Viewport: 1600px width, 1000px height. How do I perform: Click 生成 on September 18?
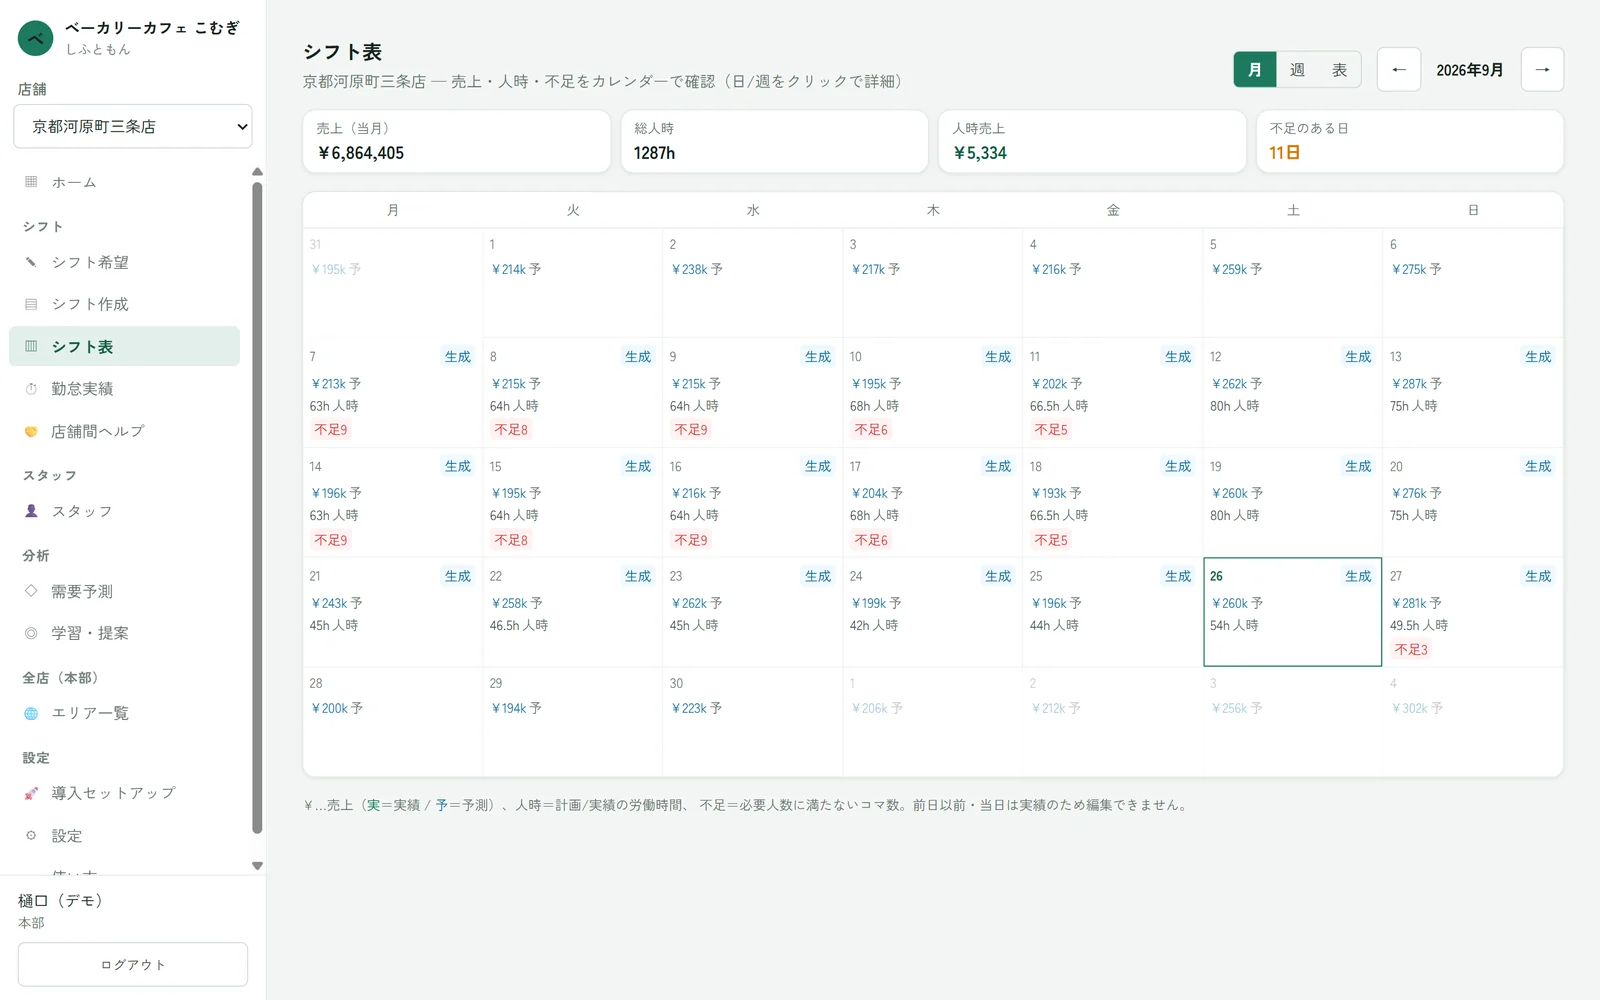pos(1178,466)
